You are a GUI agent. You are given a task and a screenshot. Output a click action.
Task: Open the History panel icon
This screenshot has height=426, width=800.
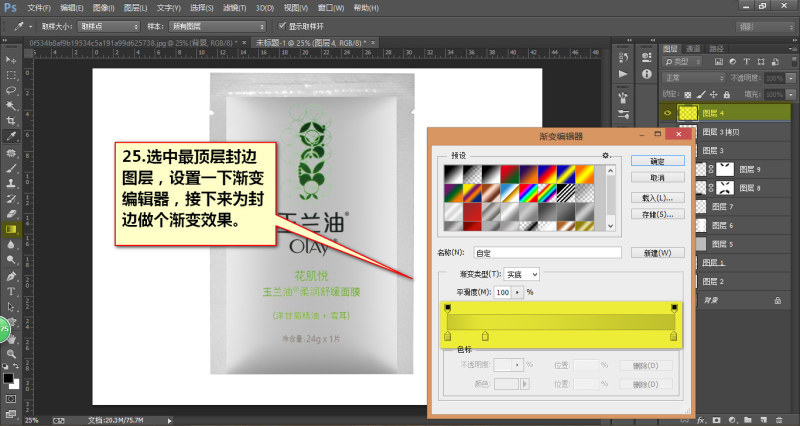click(623, 57)
